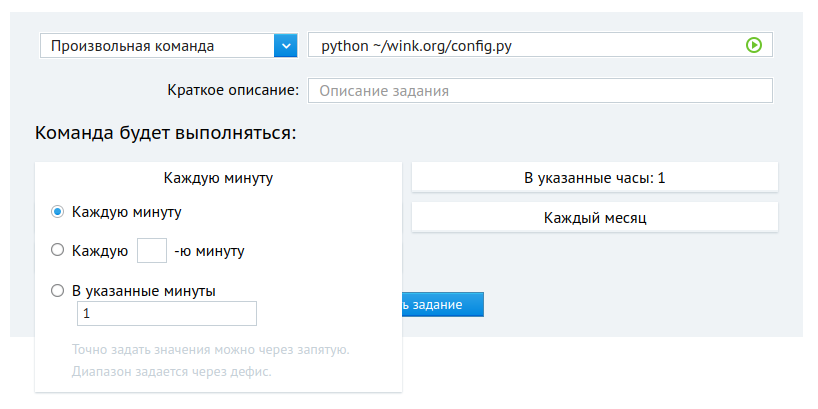Focus the 'Описание задания' description field
The width and height of the screenshot is (818, 409).
click(x=540, y=91)
